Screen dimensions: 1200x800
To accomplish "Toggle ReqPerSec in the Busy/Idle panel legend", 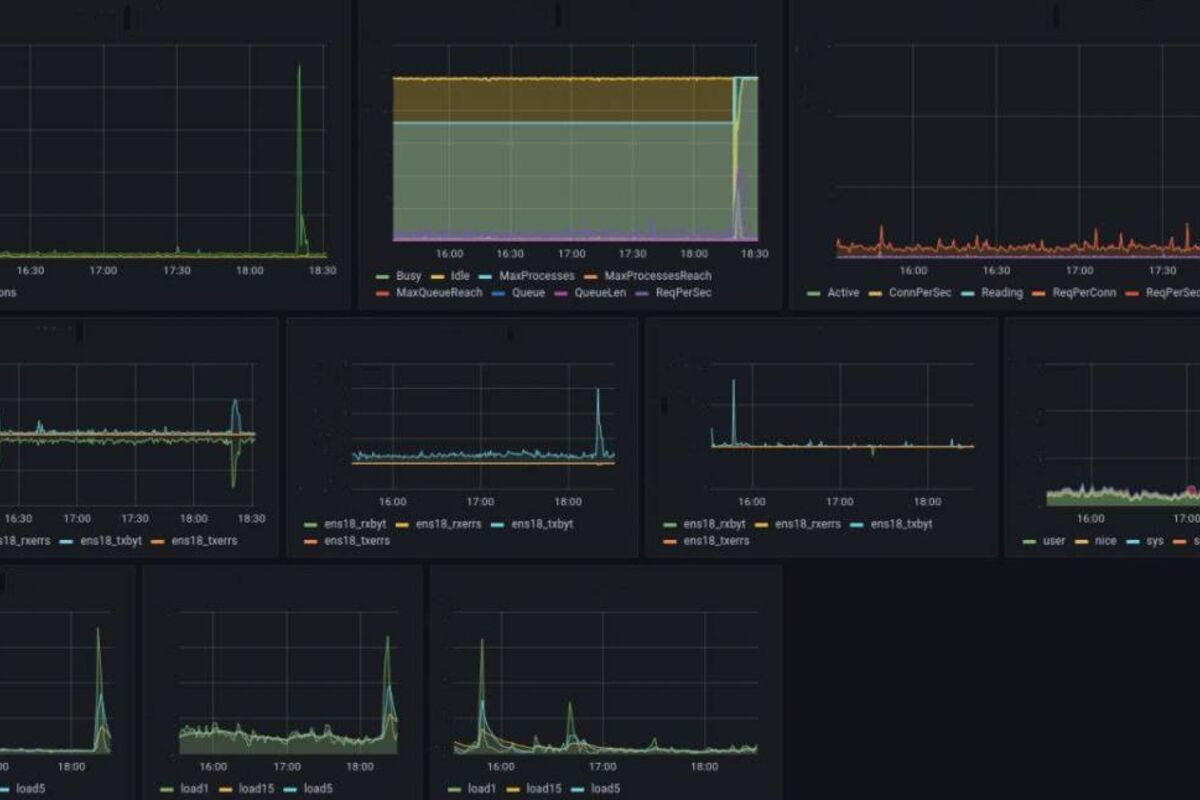I will [684, 293].
